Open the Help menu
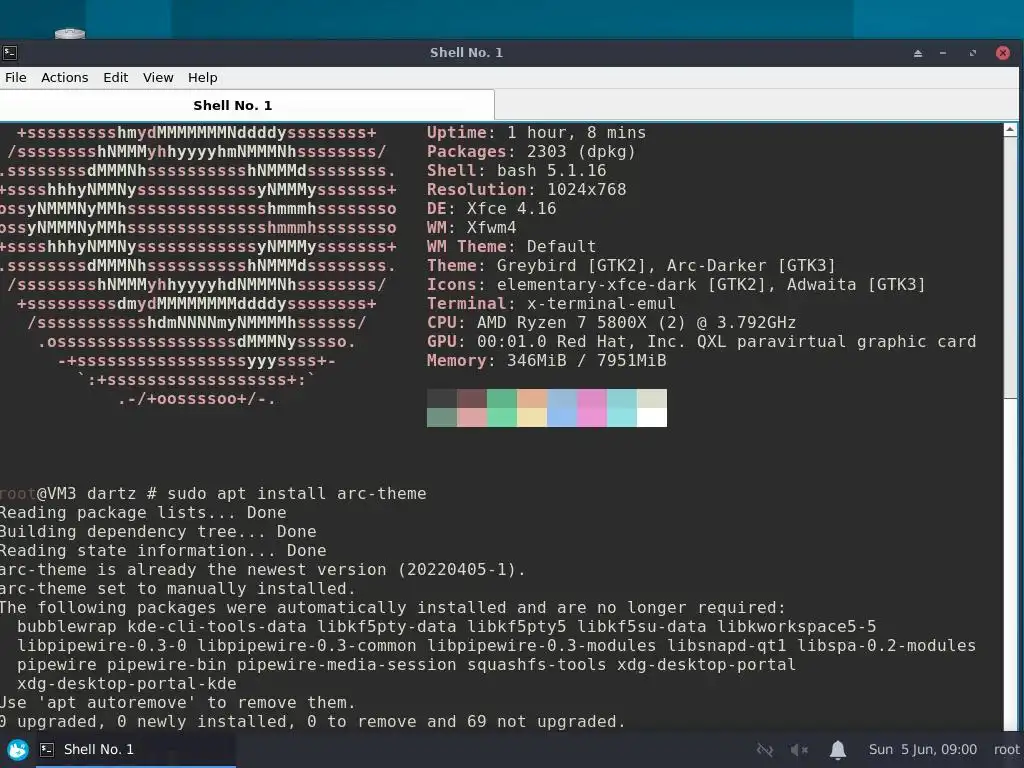1024x768 pixels. (x=202, y=78)
